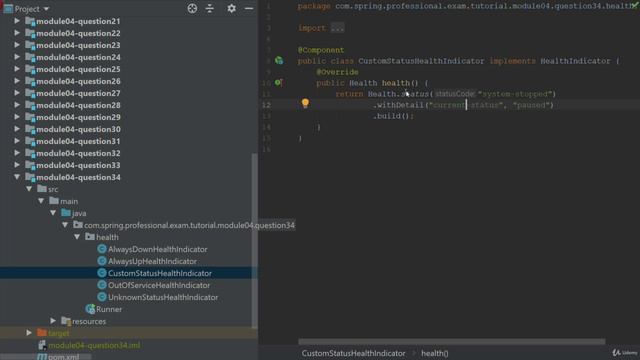Open AlwaysUpHealthIndicator class
The height and width of the screenshot is (360, 640).
pyautogui.click(x=152, y=261)
